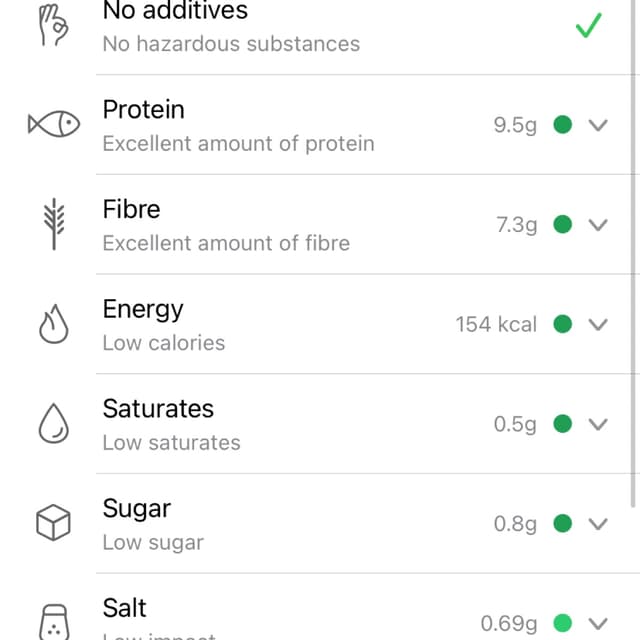Image resolution: width=640 pixels, height=640 pixels.
Task: Expand the Fibre details chevron
Action: 598,224
